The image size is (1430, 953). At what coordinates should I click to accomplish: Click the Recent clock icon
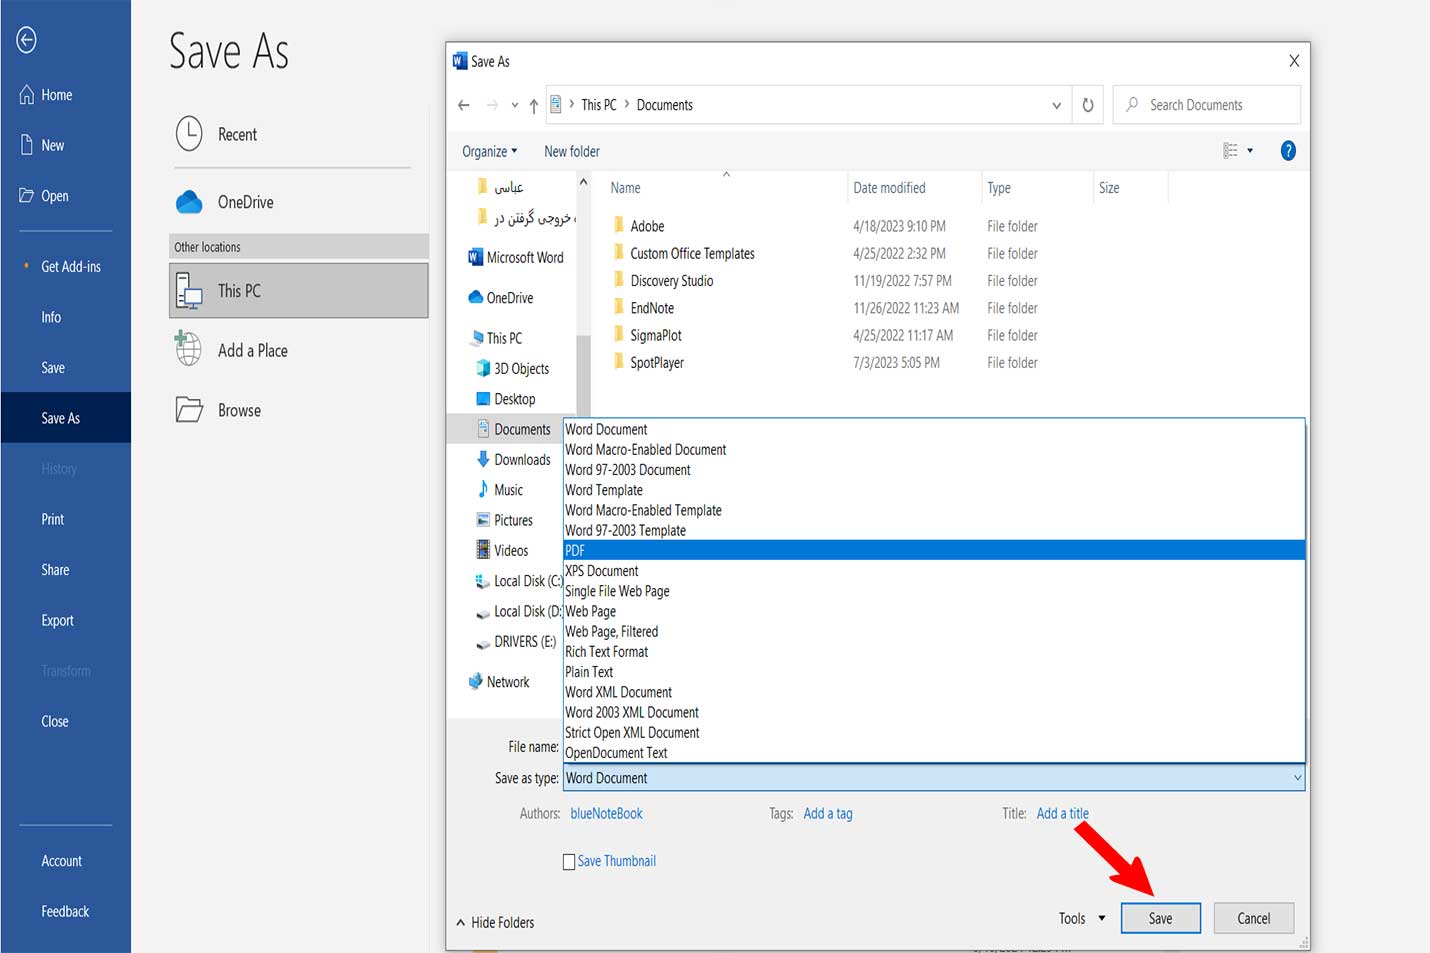(189, 134)
